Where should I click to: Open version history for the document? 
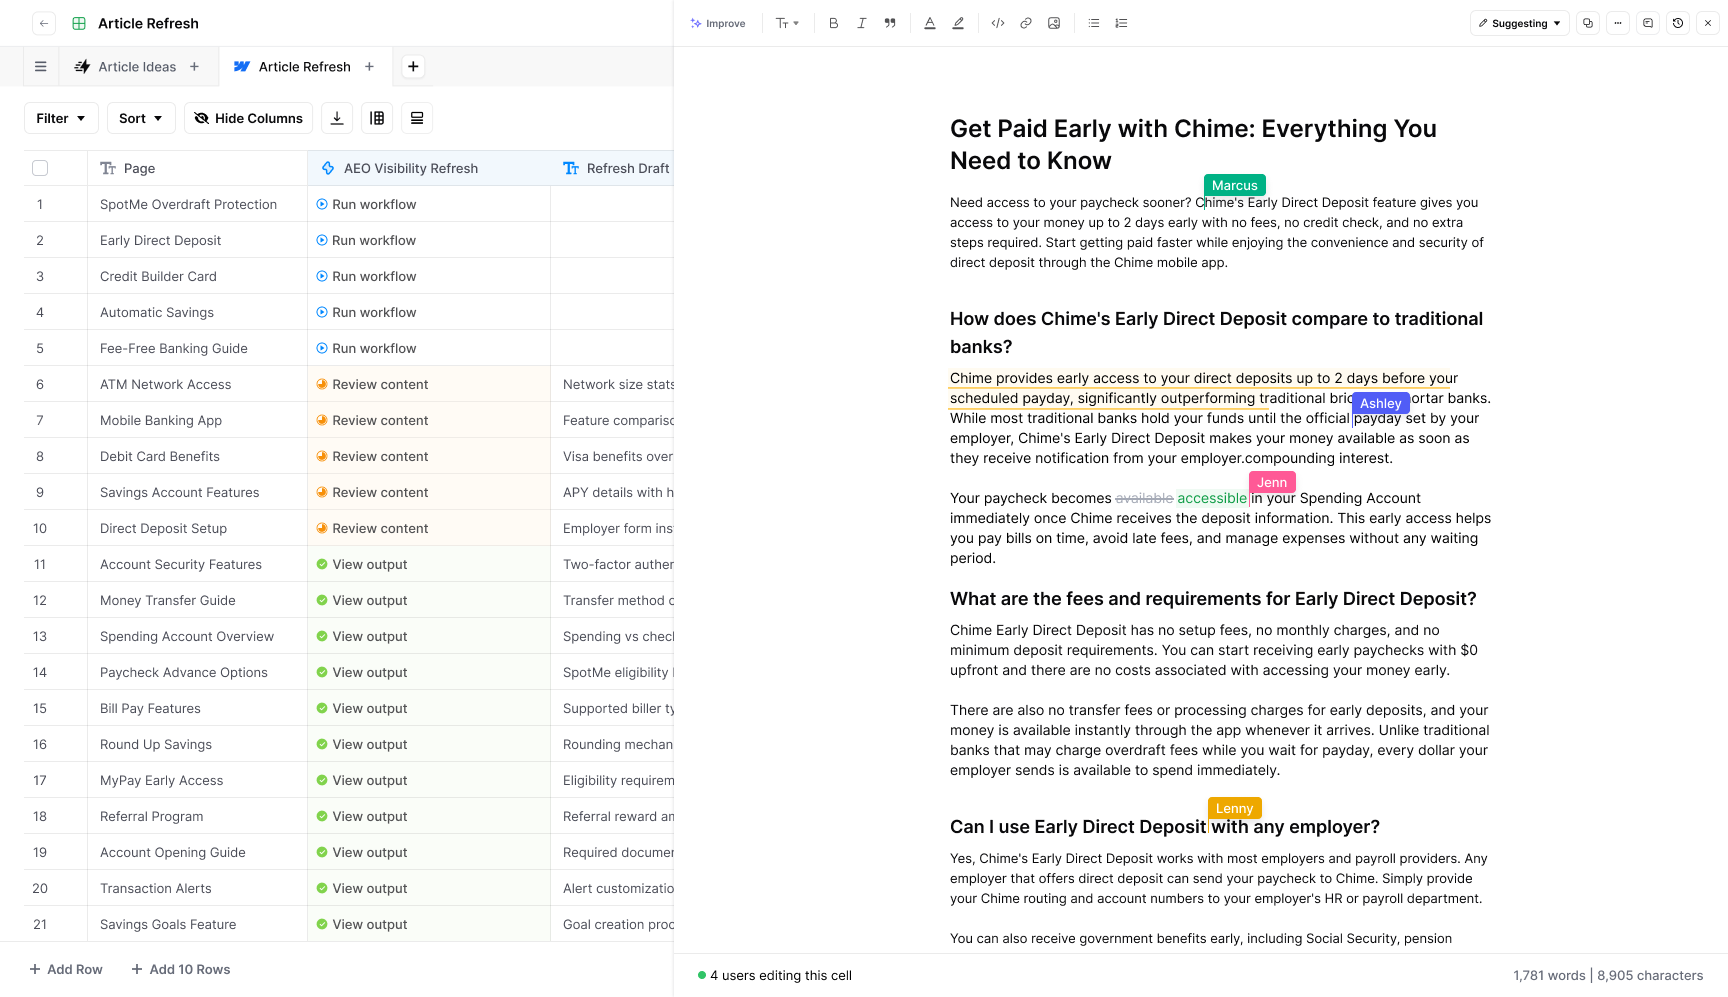pos(1678,22)
